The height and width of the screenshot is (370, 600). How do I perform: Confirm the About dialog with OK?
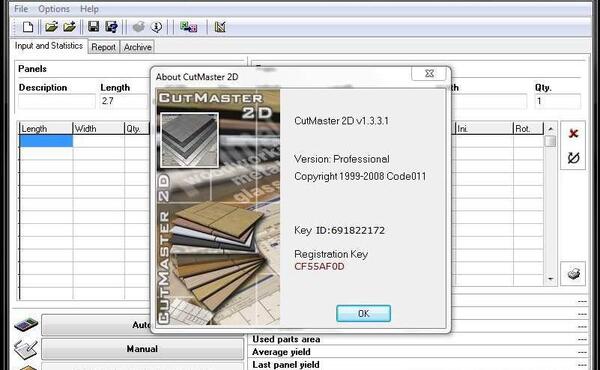point(364,313)
